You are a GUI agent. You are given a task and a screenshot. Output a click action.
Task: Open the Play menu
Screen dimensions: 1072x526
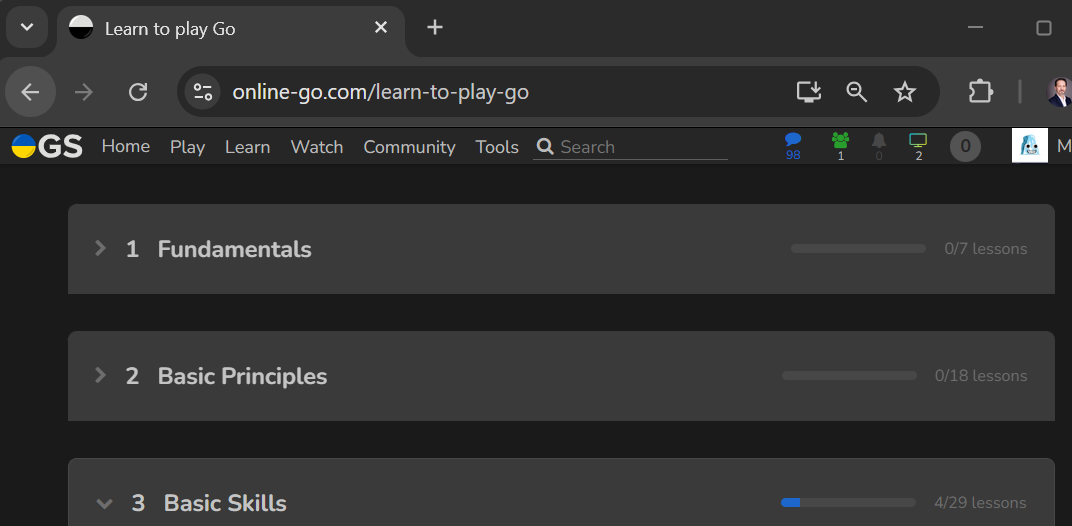187,147
